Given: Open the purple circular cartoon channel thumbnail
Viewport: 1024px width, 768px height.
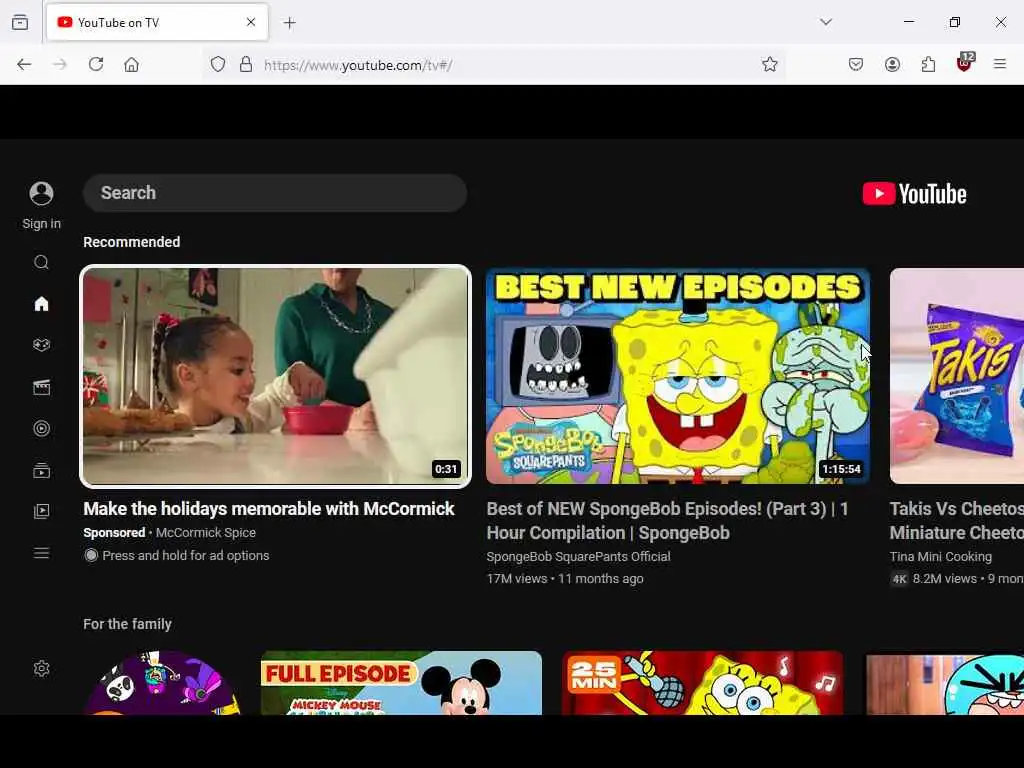Looking at the screenshot, I should click(x=162, y=682).
